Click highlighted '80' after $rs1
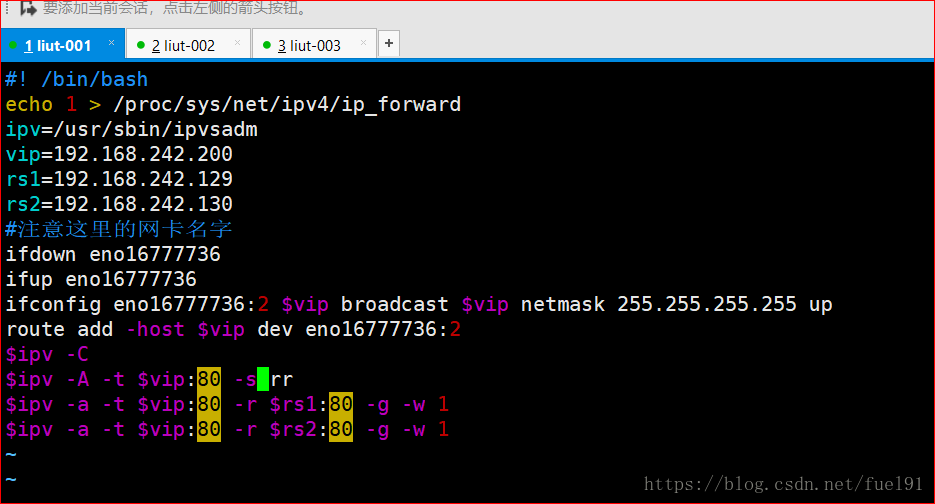Viewport: 935px width, 504px height. [x=340, y=404]
